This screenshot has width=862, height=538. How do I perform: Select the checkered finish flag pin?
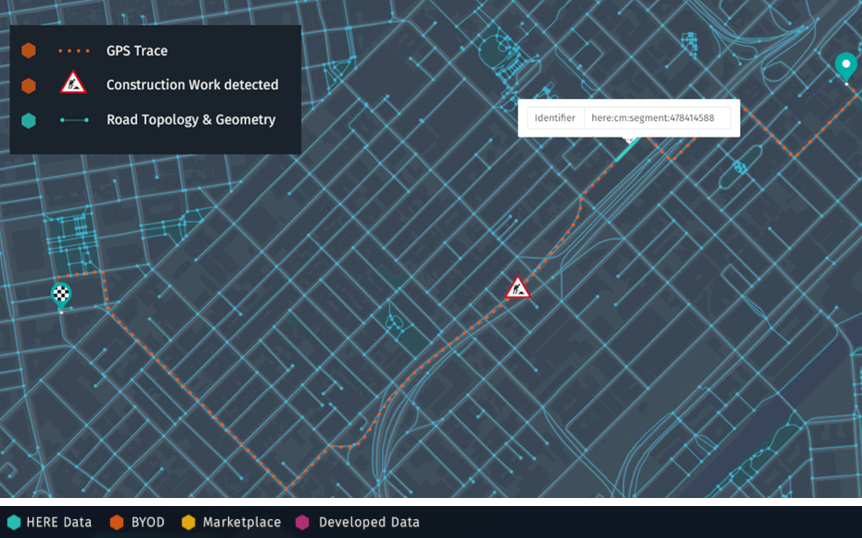pyautogui.click(x=61, y=296)
